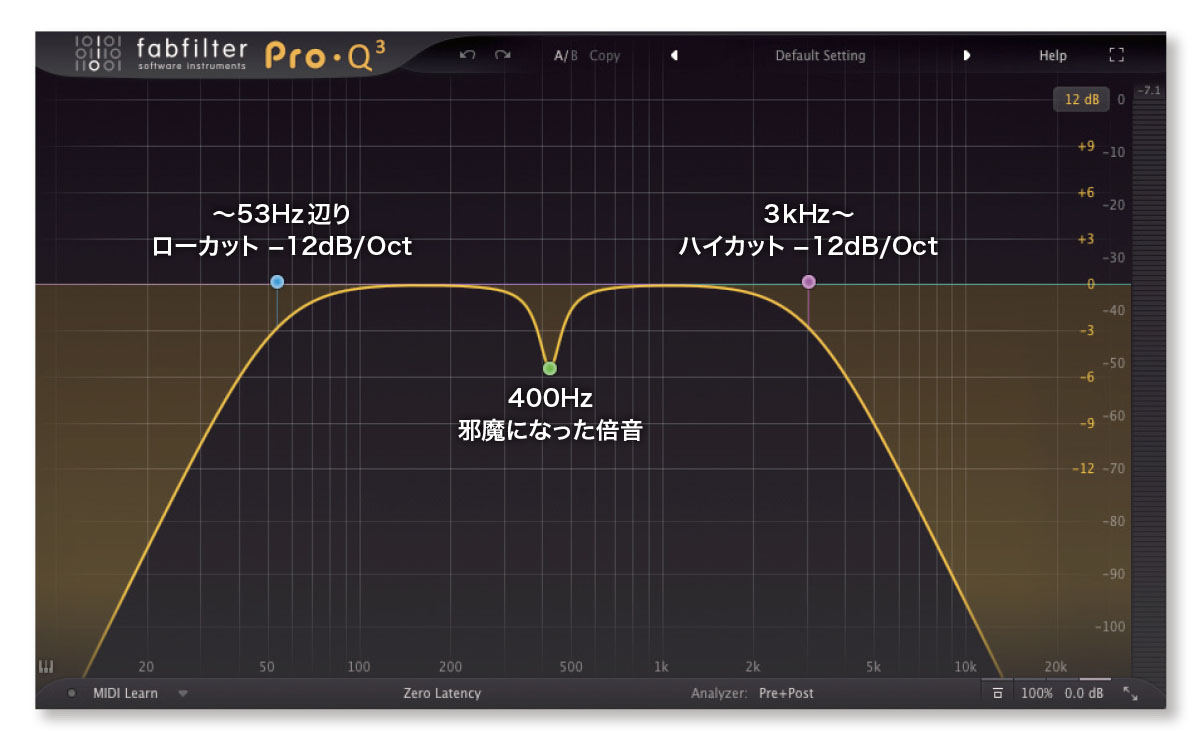Click the output level meter bar

pyautogui.click(x=1149, y=388)
